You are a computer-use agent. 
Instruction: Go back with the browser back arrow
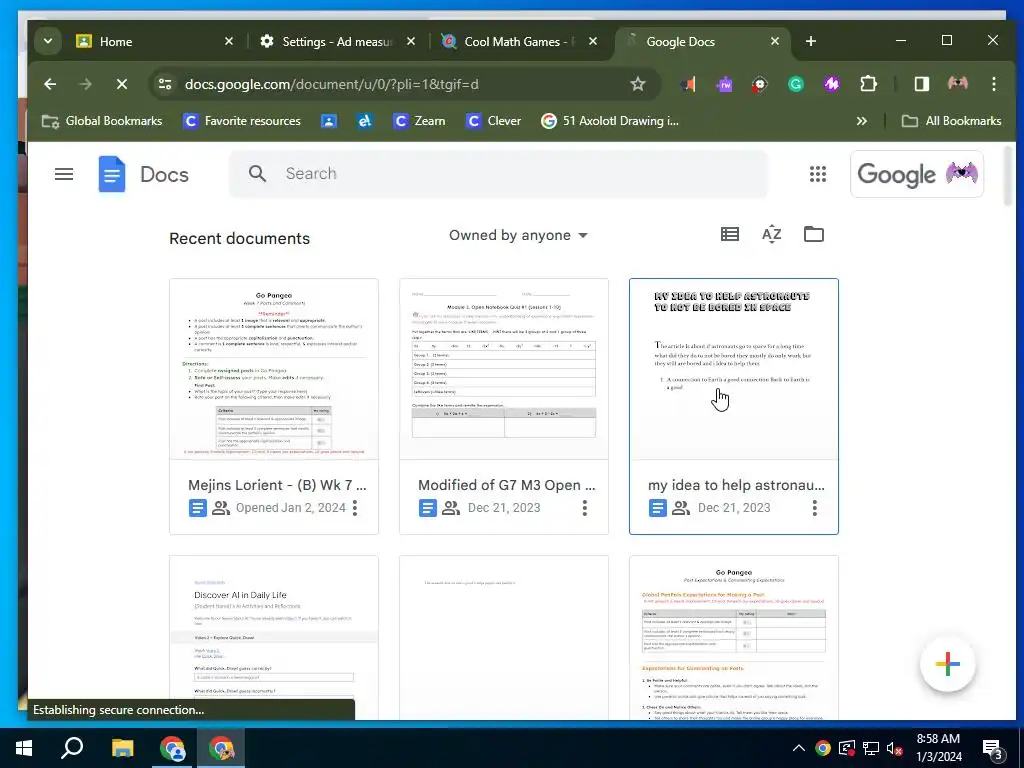point(50,84)
